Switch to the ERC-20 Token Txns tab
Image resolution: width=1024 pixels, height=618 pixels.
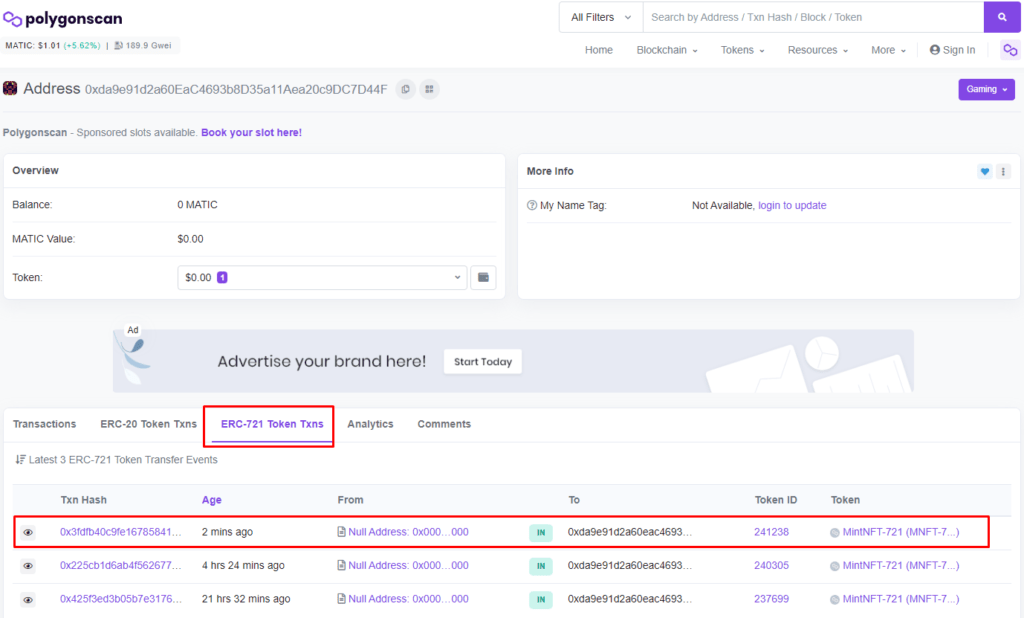pos(148,424)
